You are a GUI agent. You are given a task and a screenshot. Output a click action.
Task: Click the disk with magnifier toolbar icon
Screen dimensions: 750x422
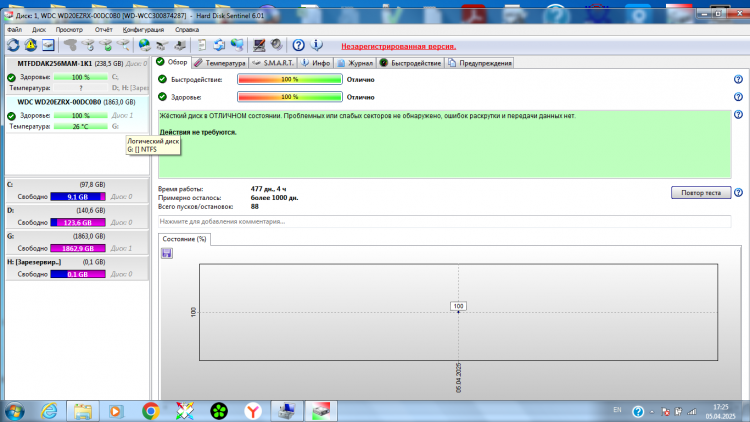[x=123, y=45]
